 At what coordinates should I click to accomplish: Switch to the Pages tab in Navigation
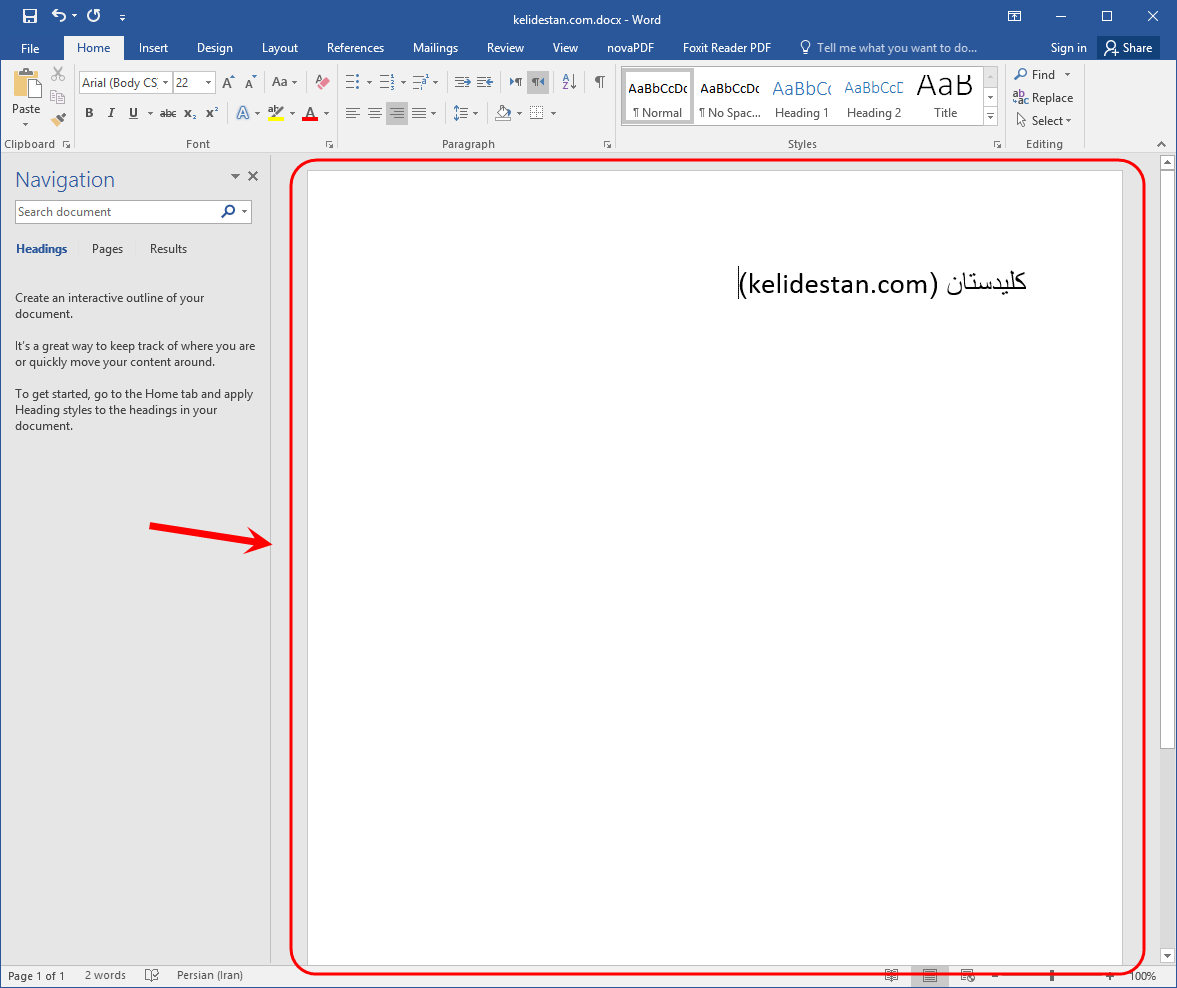pos(107,249)
